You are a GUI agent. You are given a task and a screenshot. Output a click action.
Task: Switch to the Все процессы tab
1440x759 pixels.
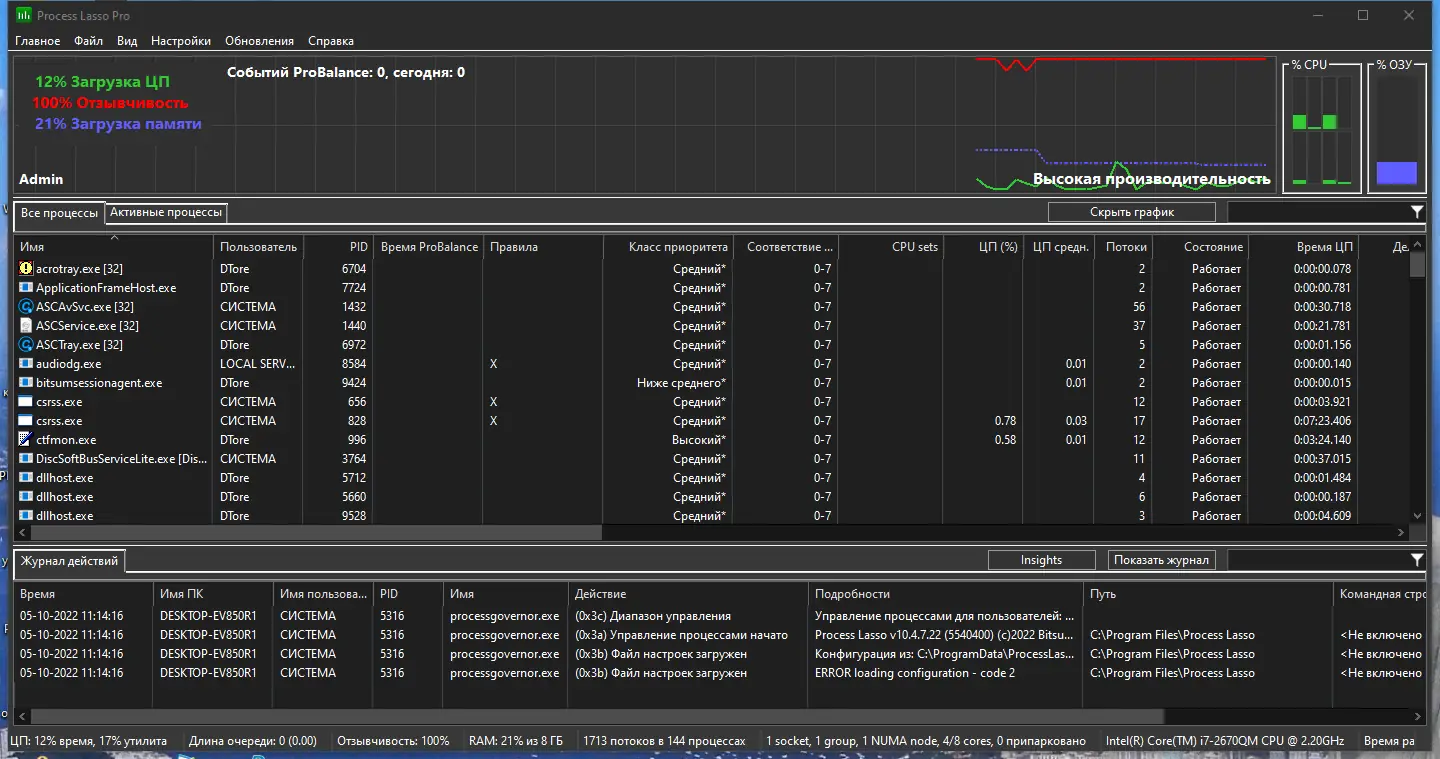point(60,213)
